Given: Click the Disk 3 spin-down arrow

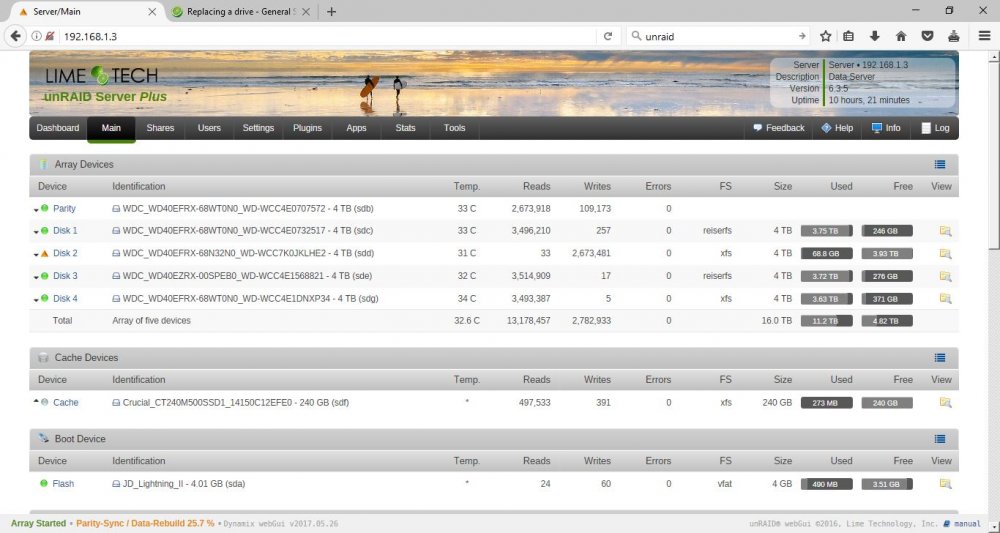Looking at the screenshot, I should (x=36, y=277).
